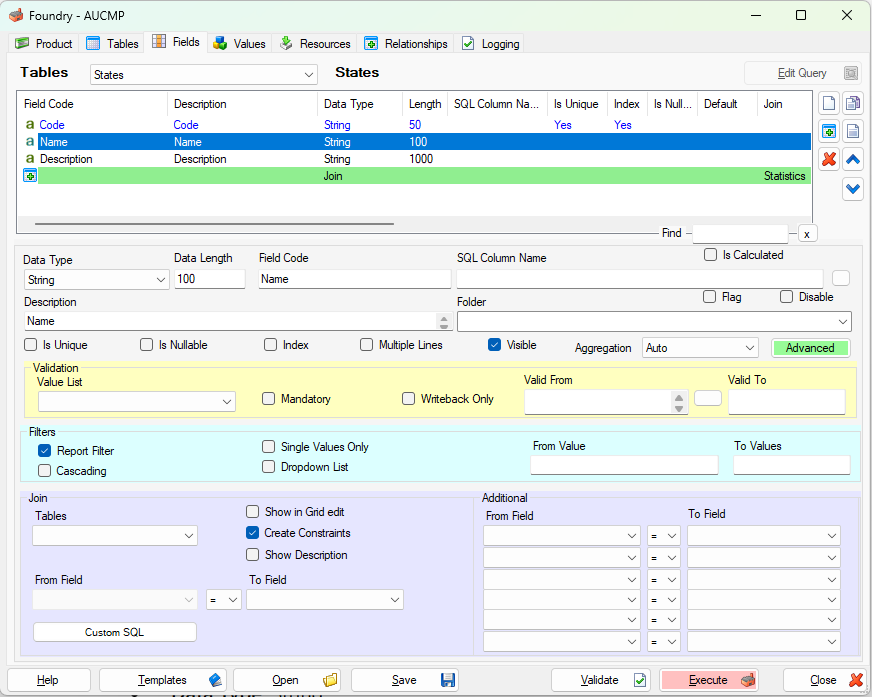Click the Edit Query icon

(x=850, y=73)
